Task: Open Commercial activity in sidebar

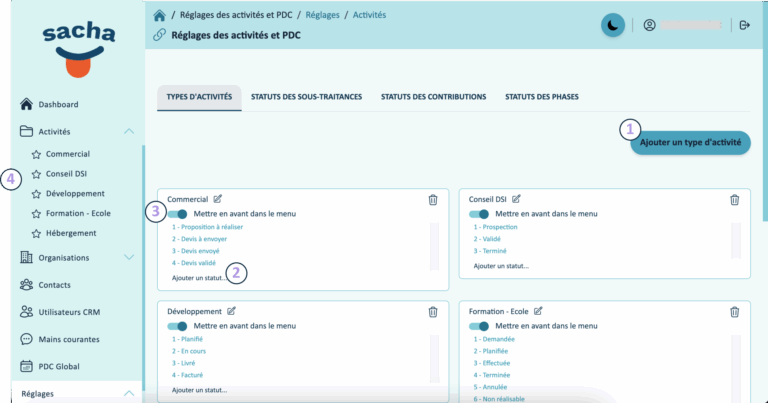Action: 68,154
